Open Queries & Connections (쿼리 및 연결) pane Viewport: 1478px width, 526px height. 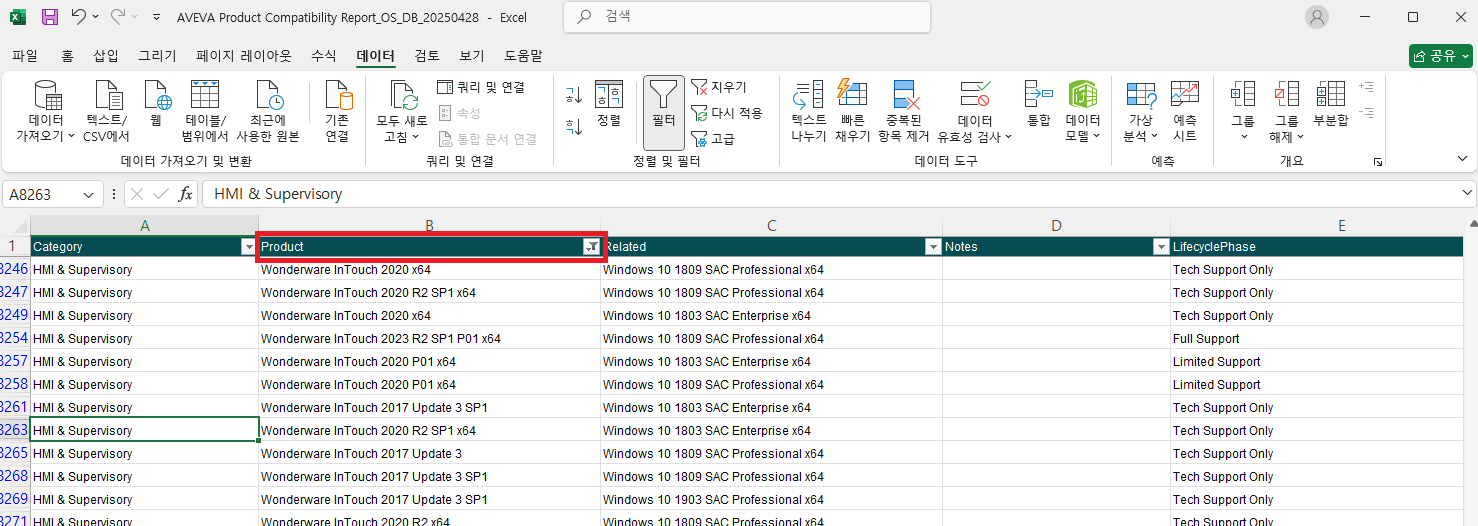[481, 87]
